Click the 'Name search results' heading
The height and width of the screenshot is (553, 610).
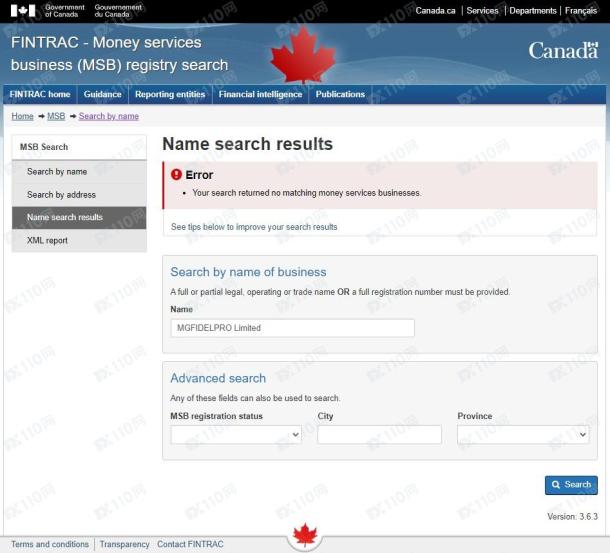point(247,144)
